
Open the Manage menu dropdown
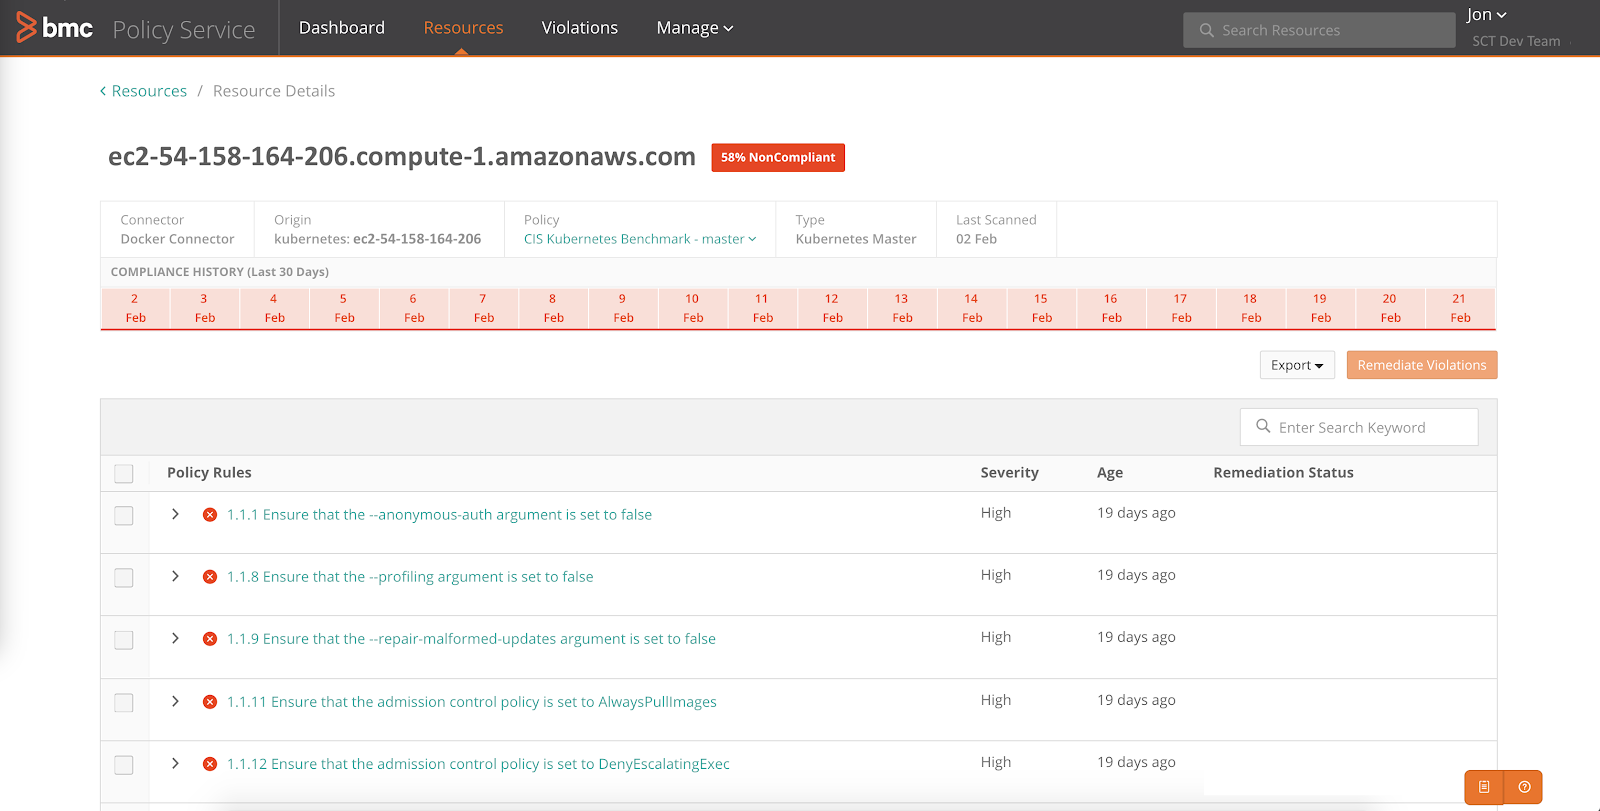pos(695,28)
